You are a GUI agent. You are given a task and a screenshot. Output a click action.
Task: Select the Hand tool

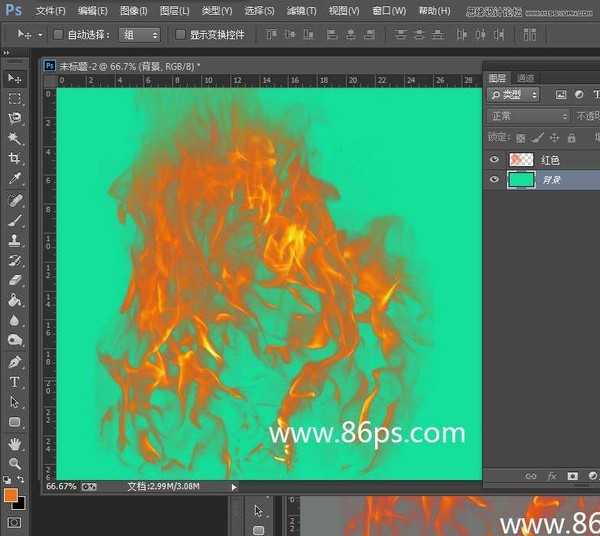pos(15,444)
